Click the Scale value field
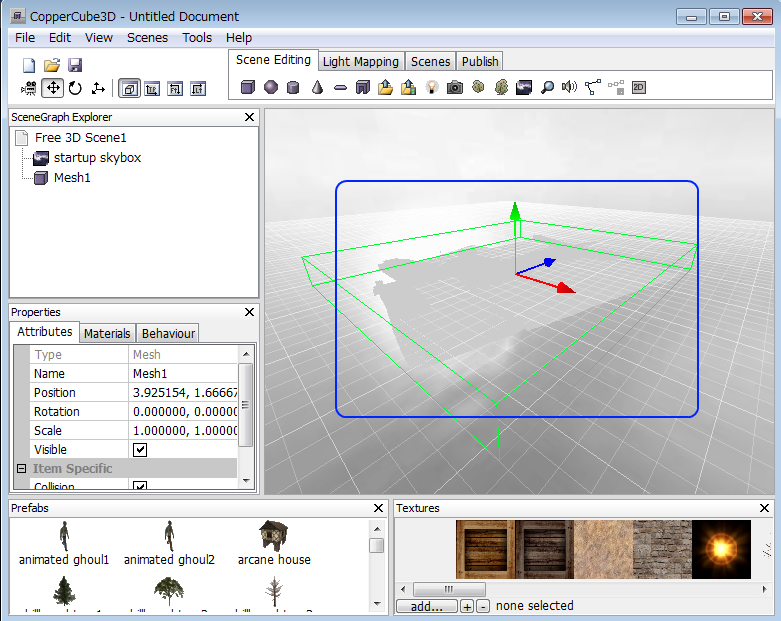Screen dimensions: 781x621 click(x=183, y=430)
